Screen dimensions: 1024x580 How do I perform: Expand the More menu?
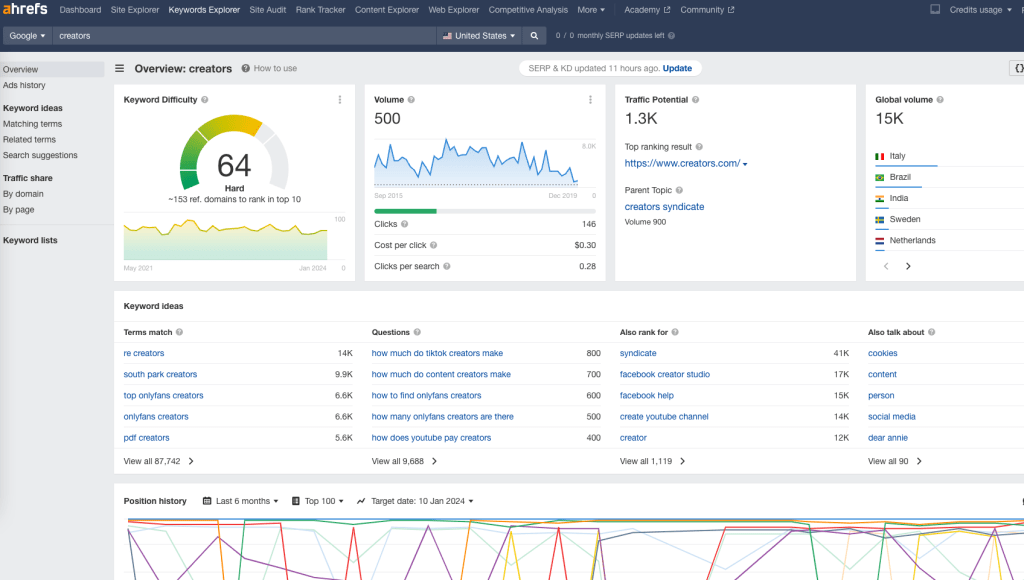point(591,10)
